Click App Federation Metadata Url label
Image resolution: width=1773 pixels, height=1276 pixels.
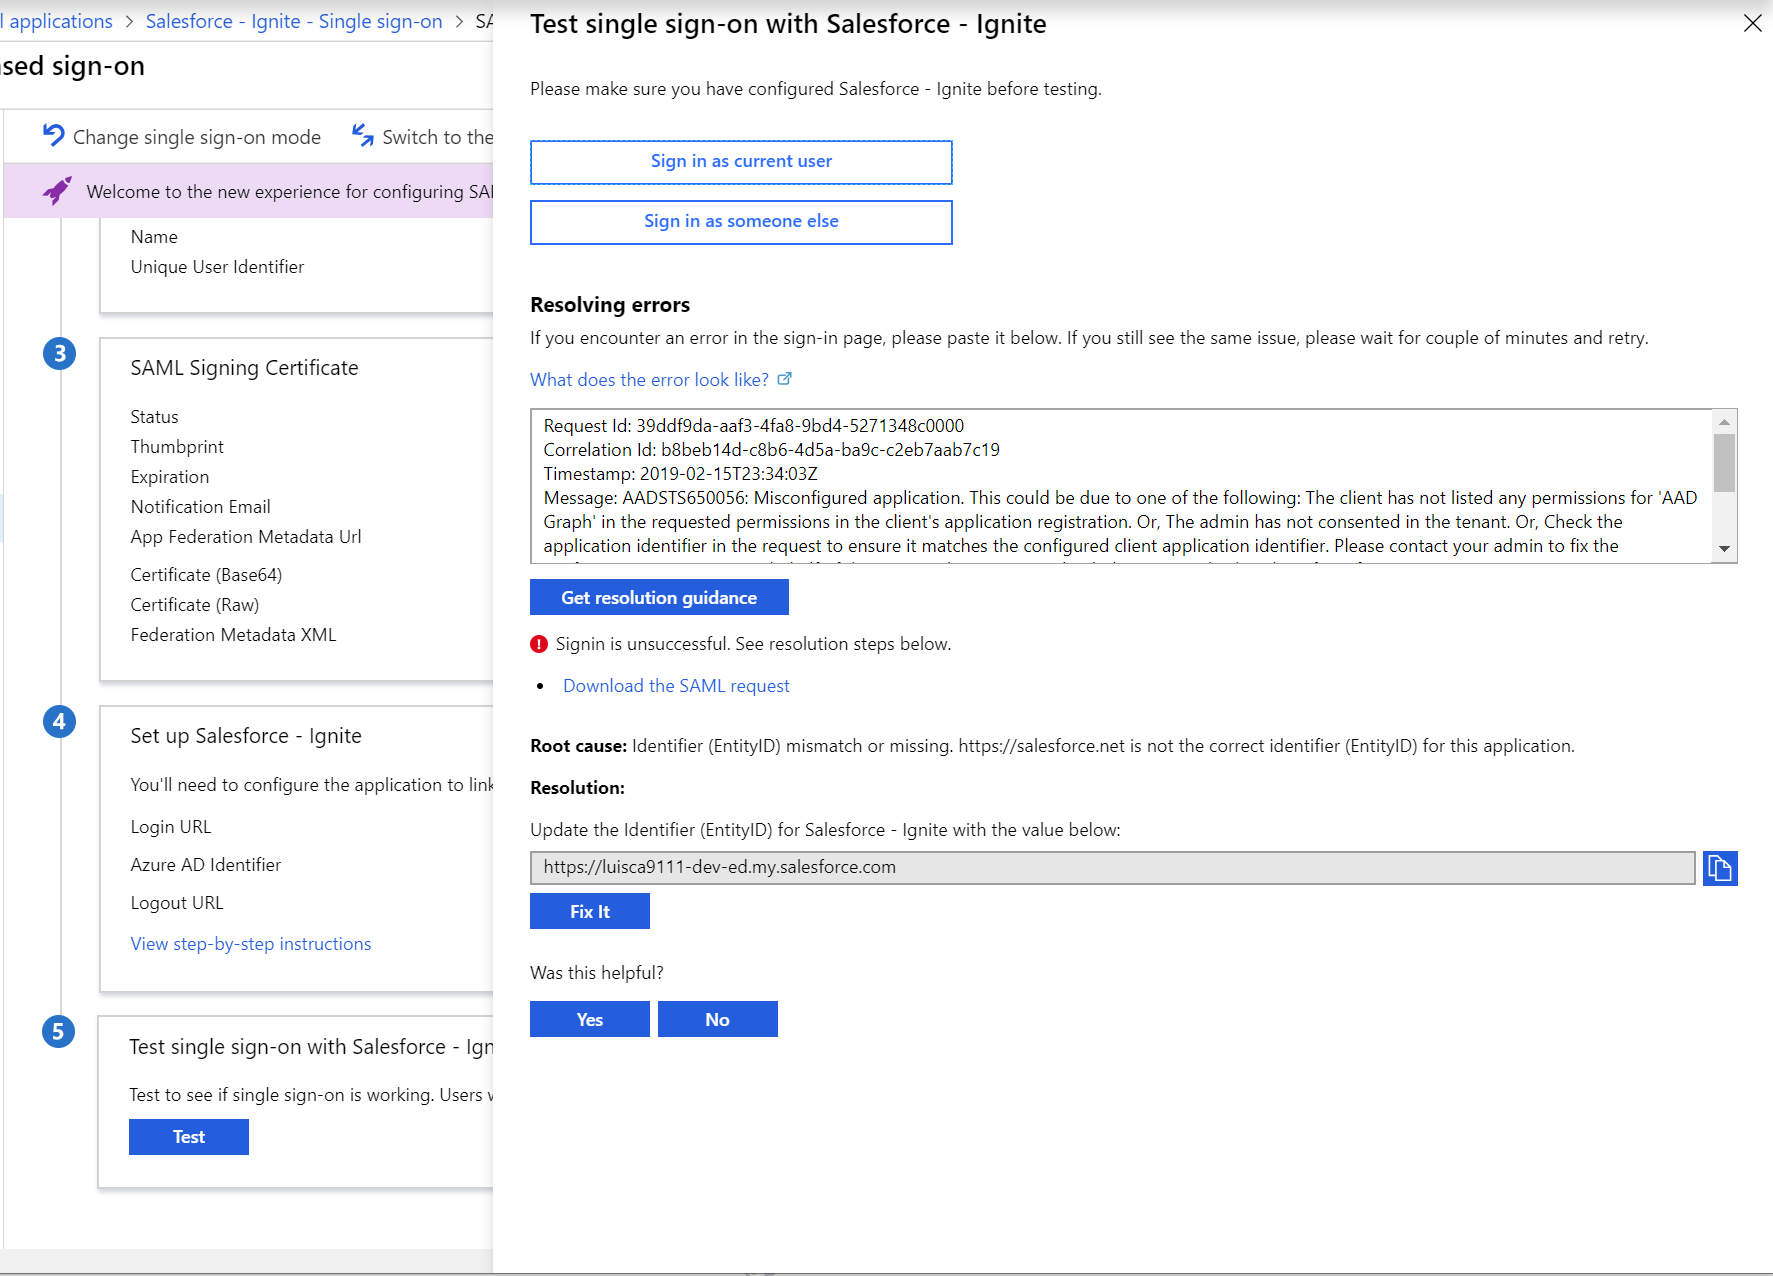coord(246,537)
